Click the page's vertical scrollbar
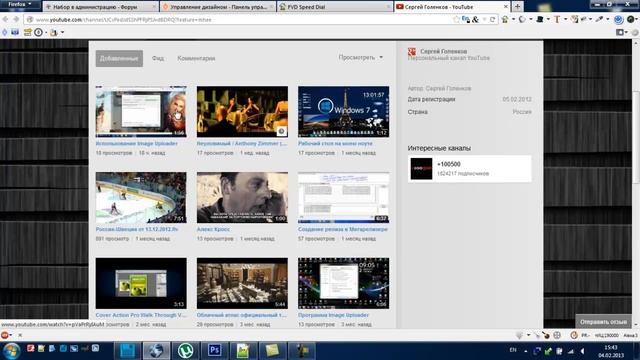640x360 pixels. click(x=636, y=137)
